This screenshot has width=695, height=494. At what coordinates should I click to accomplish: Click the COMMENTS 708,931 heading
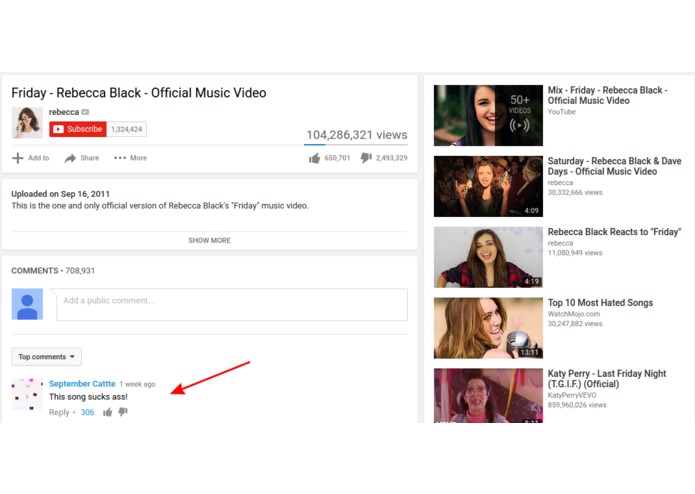tap(53, 271)
